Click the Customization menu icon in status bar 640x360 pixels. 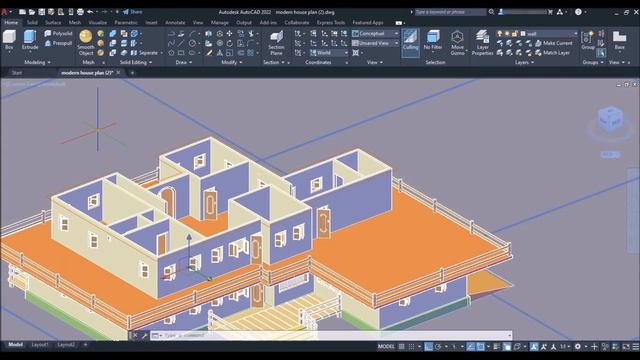pos(636,347)
